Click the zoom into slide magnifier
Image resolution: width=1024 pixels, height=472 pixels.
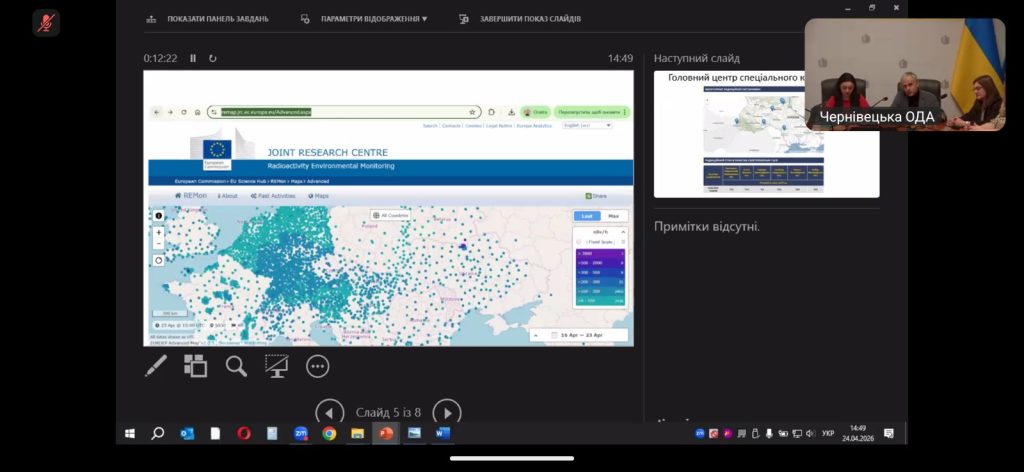236,366
